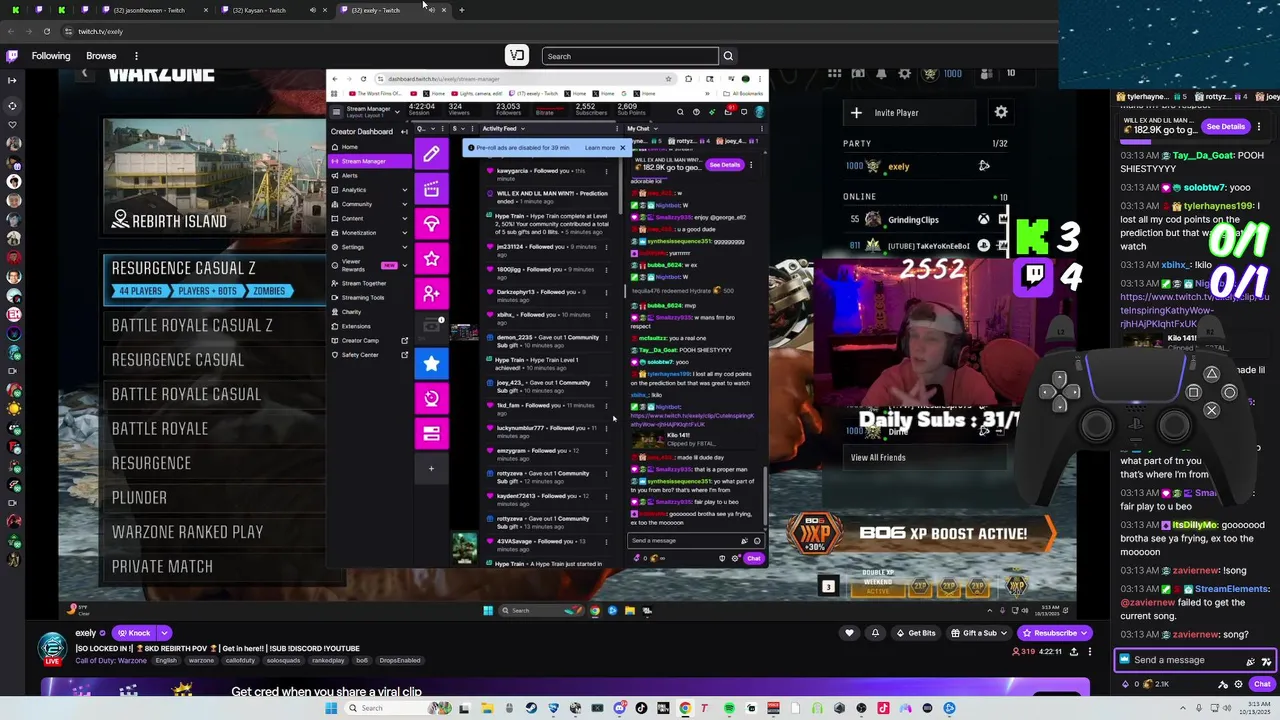Open the in-game friends settings gear
1280x720 pixels.
(x=1001, y=113)
